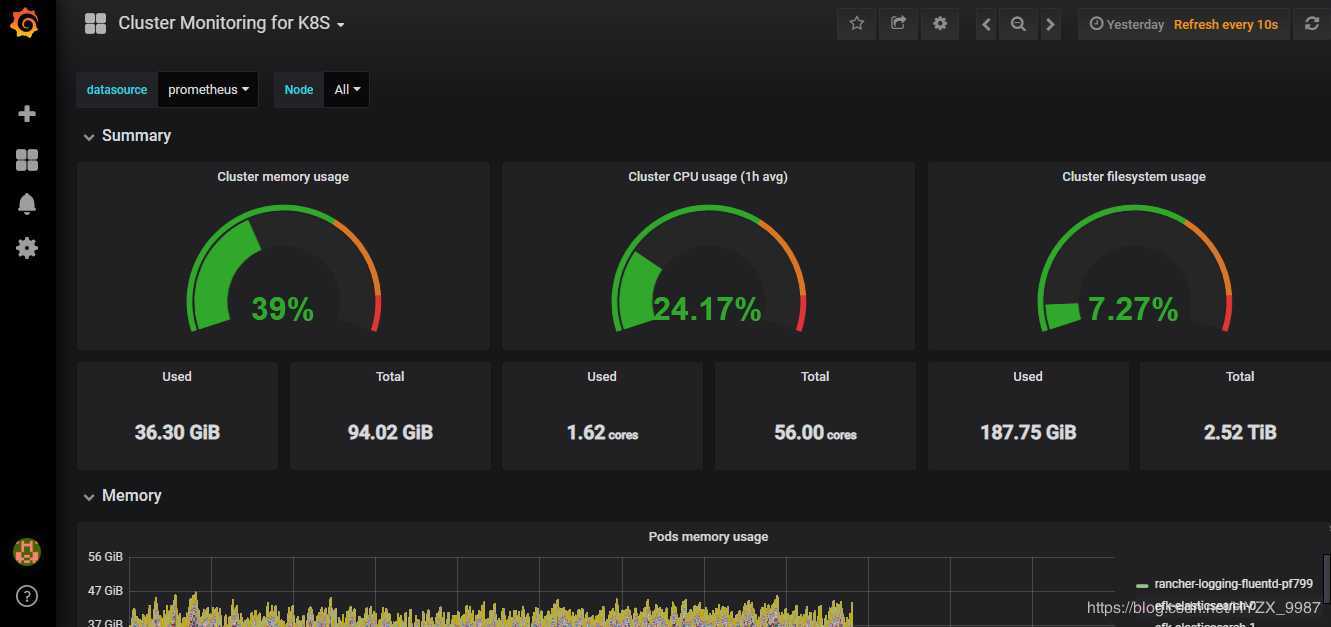Screen dimensions: 1331x627
Task: Open dashboard settings gear in top bar
Action: [940, 24]
